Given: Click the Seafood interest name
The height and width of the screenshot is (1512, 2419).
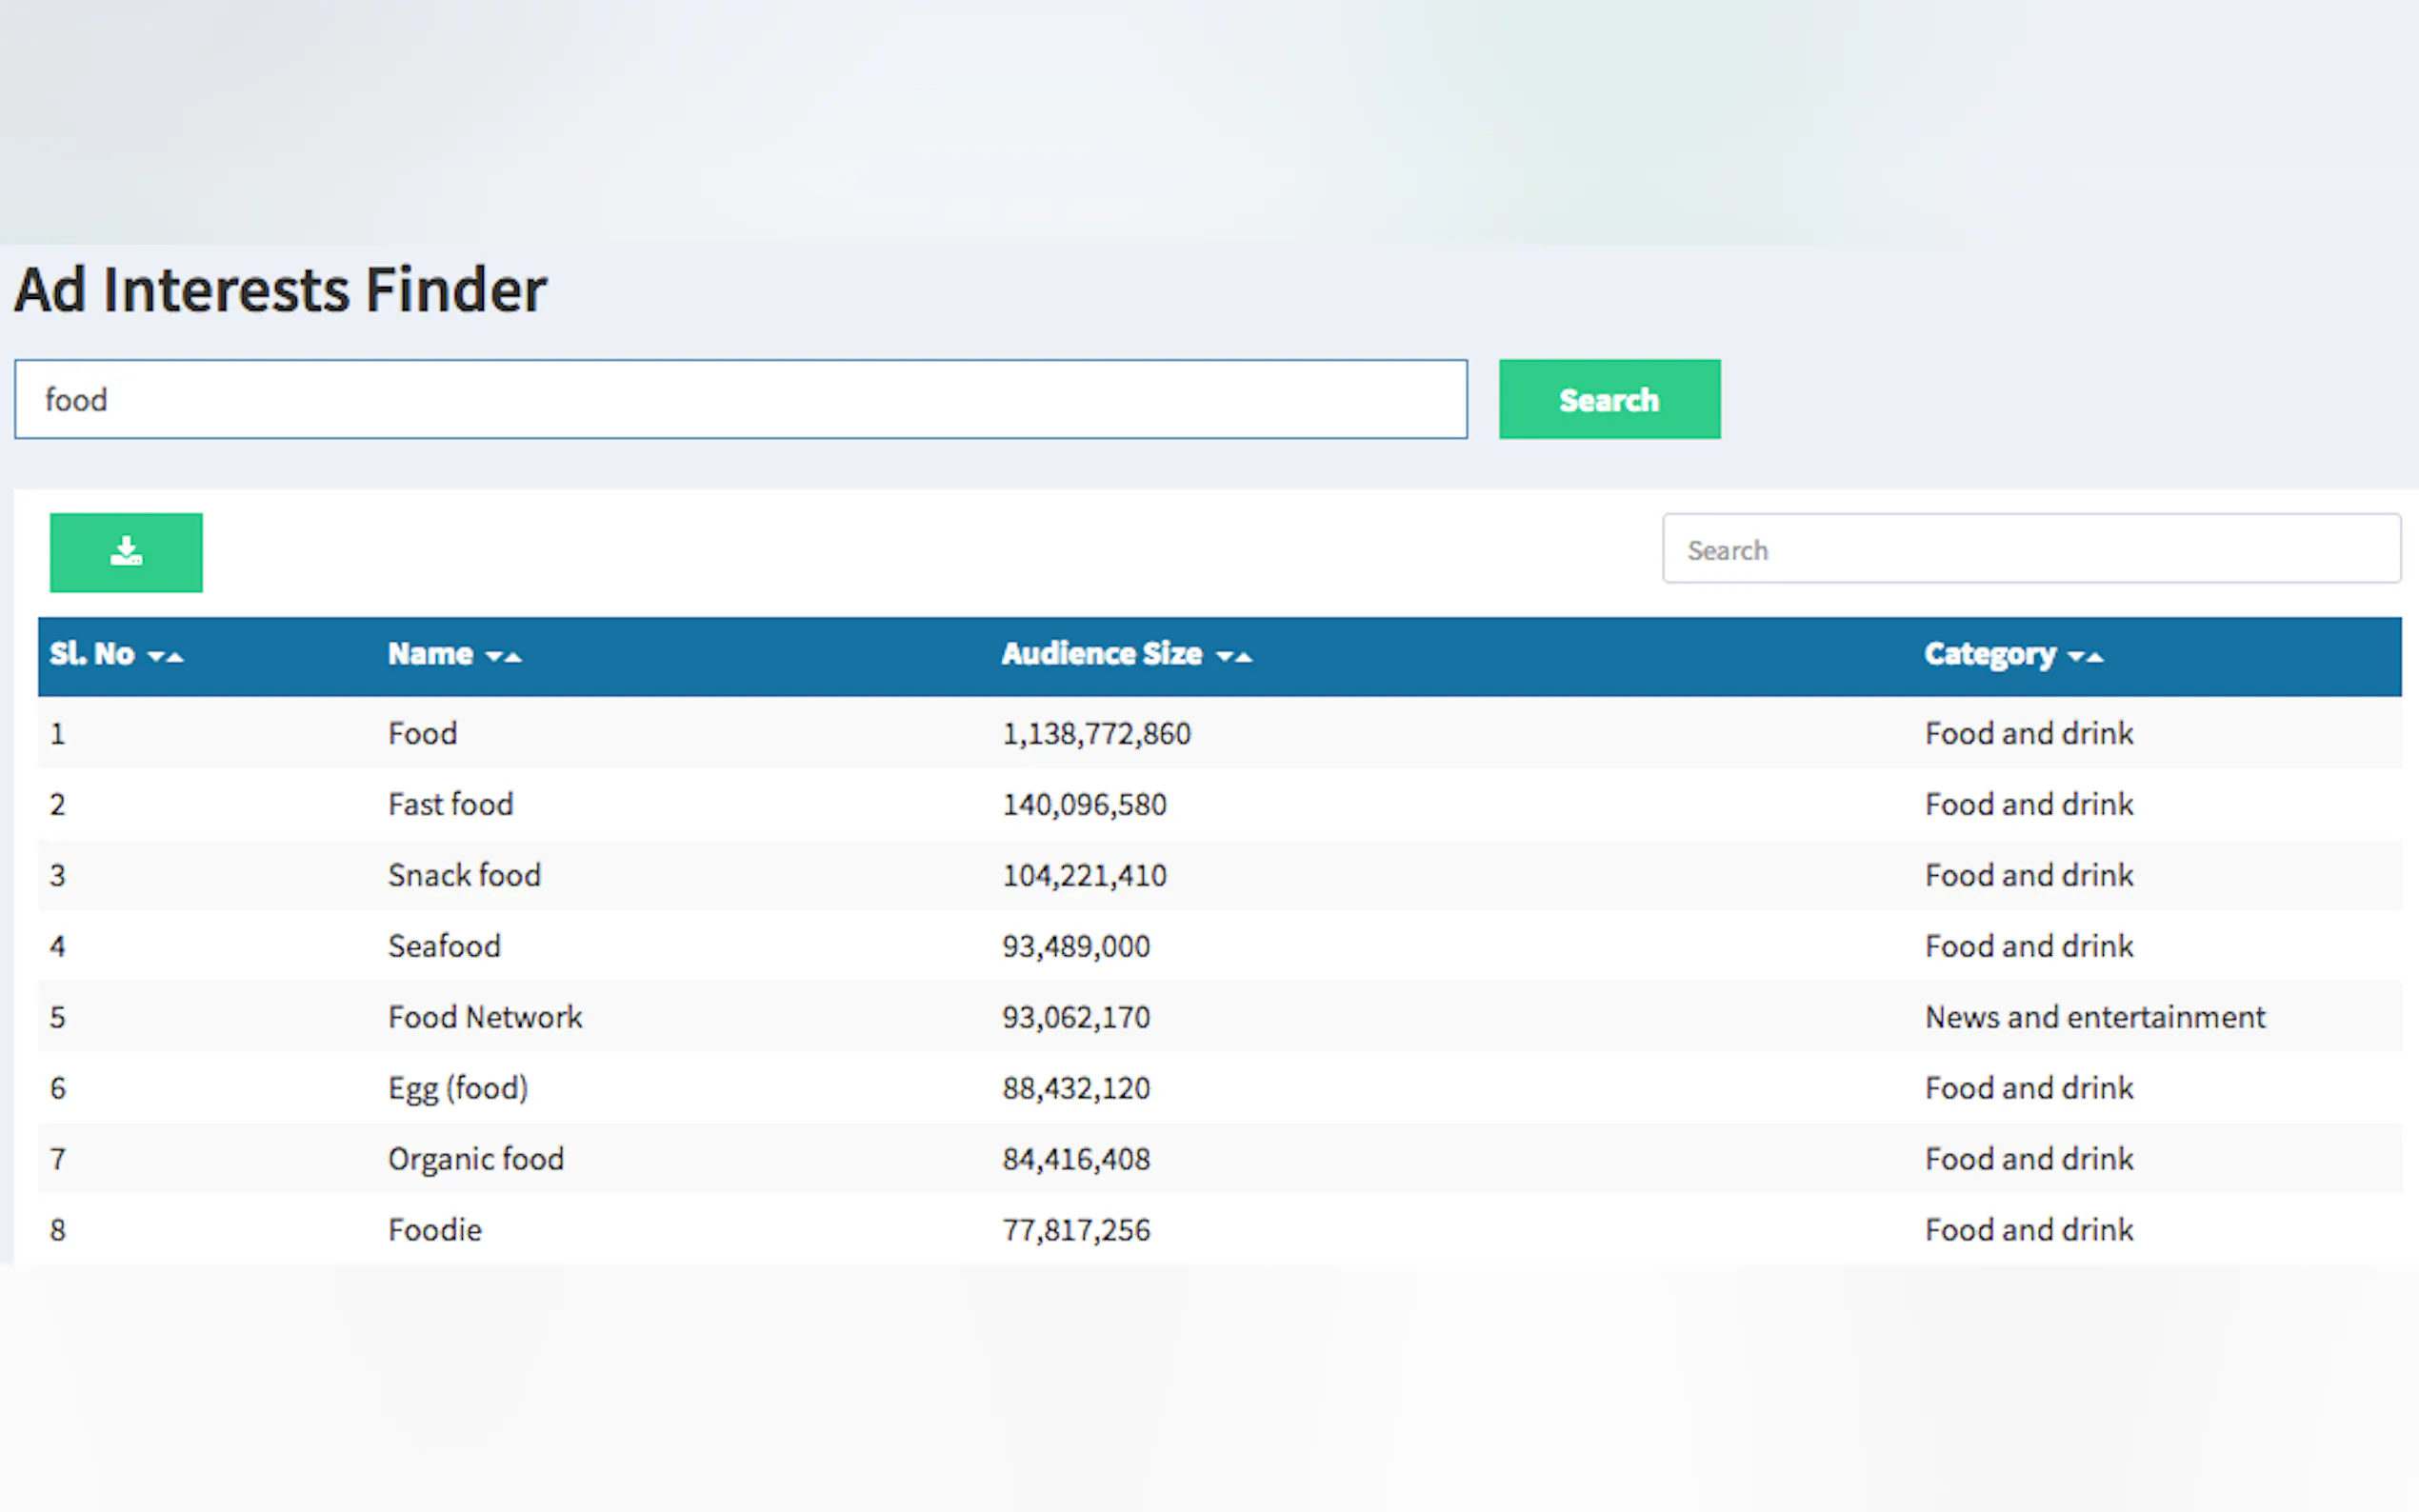Looking at the screenshot, I should (444, 946).
